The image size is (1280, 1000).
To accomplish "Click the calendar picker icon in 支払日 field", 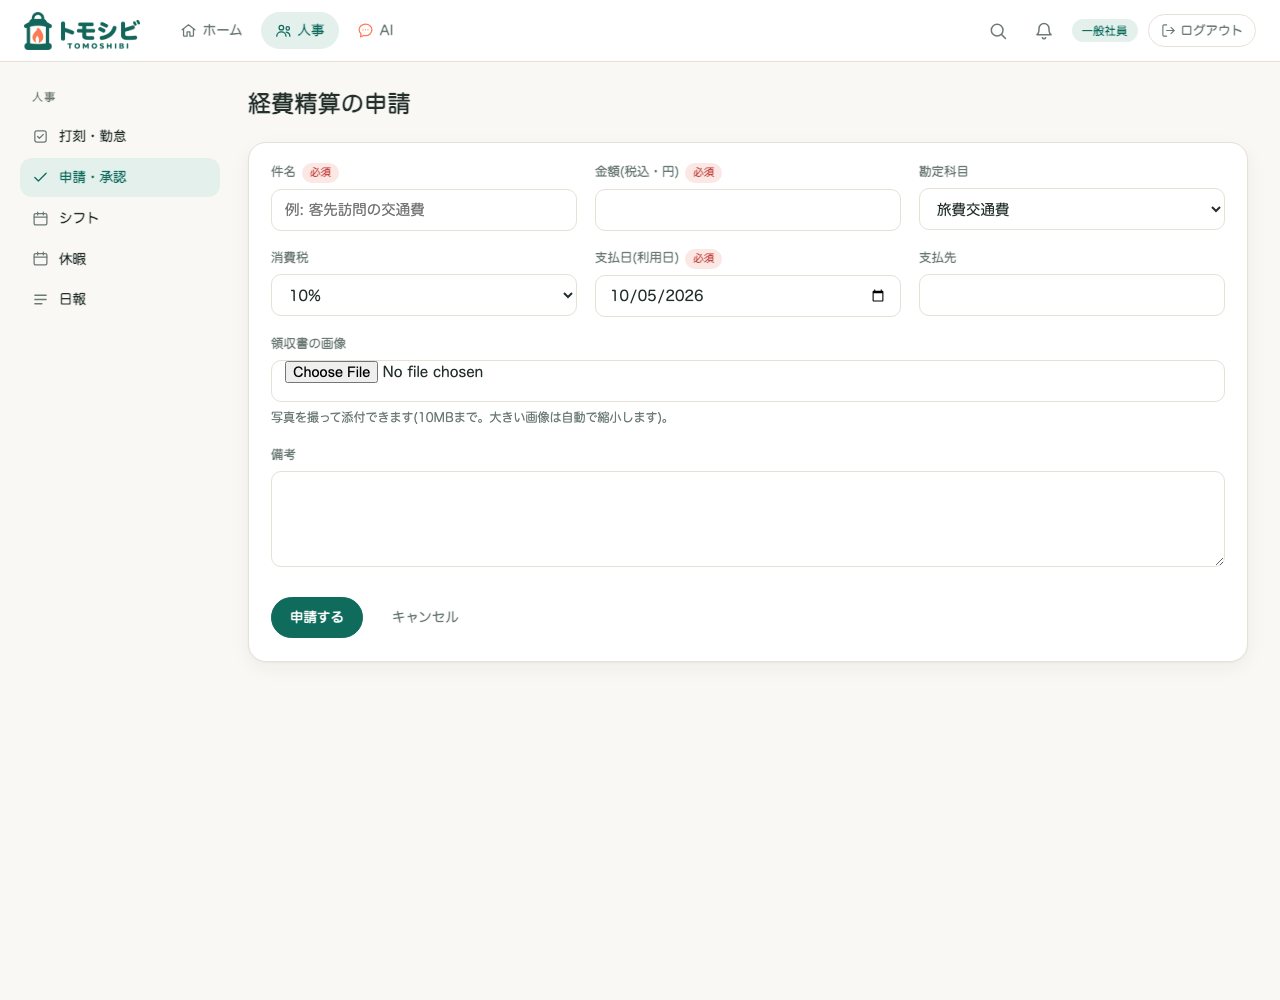I will click(x=878, y=296).
